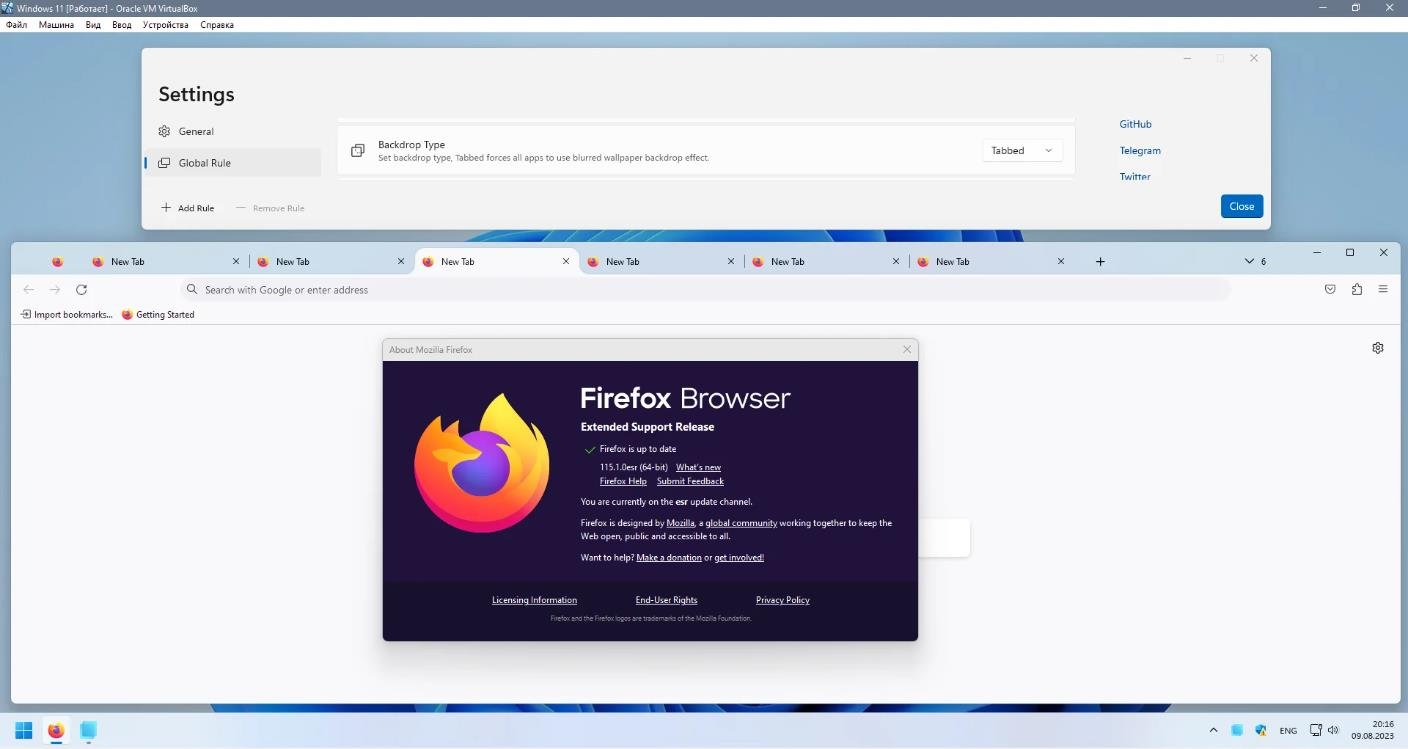This screenshot has width=1408, height=749.
Task: Click the blue Close button in Settings
Action: click(x=1242, y=206)
